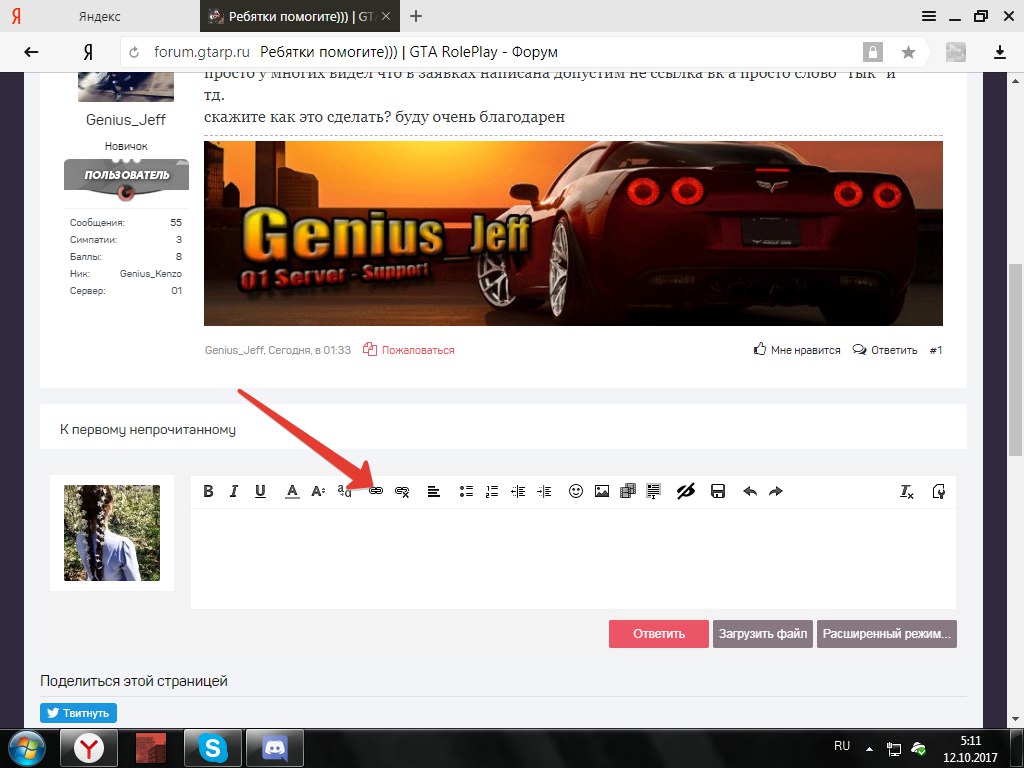
Task: Toggle bold formatting in the reply editor
Action: (208, 491)
